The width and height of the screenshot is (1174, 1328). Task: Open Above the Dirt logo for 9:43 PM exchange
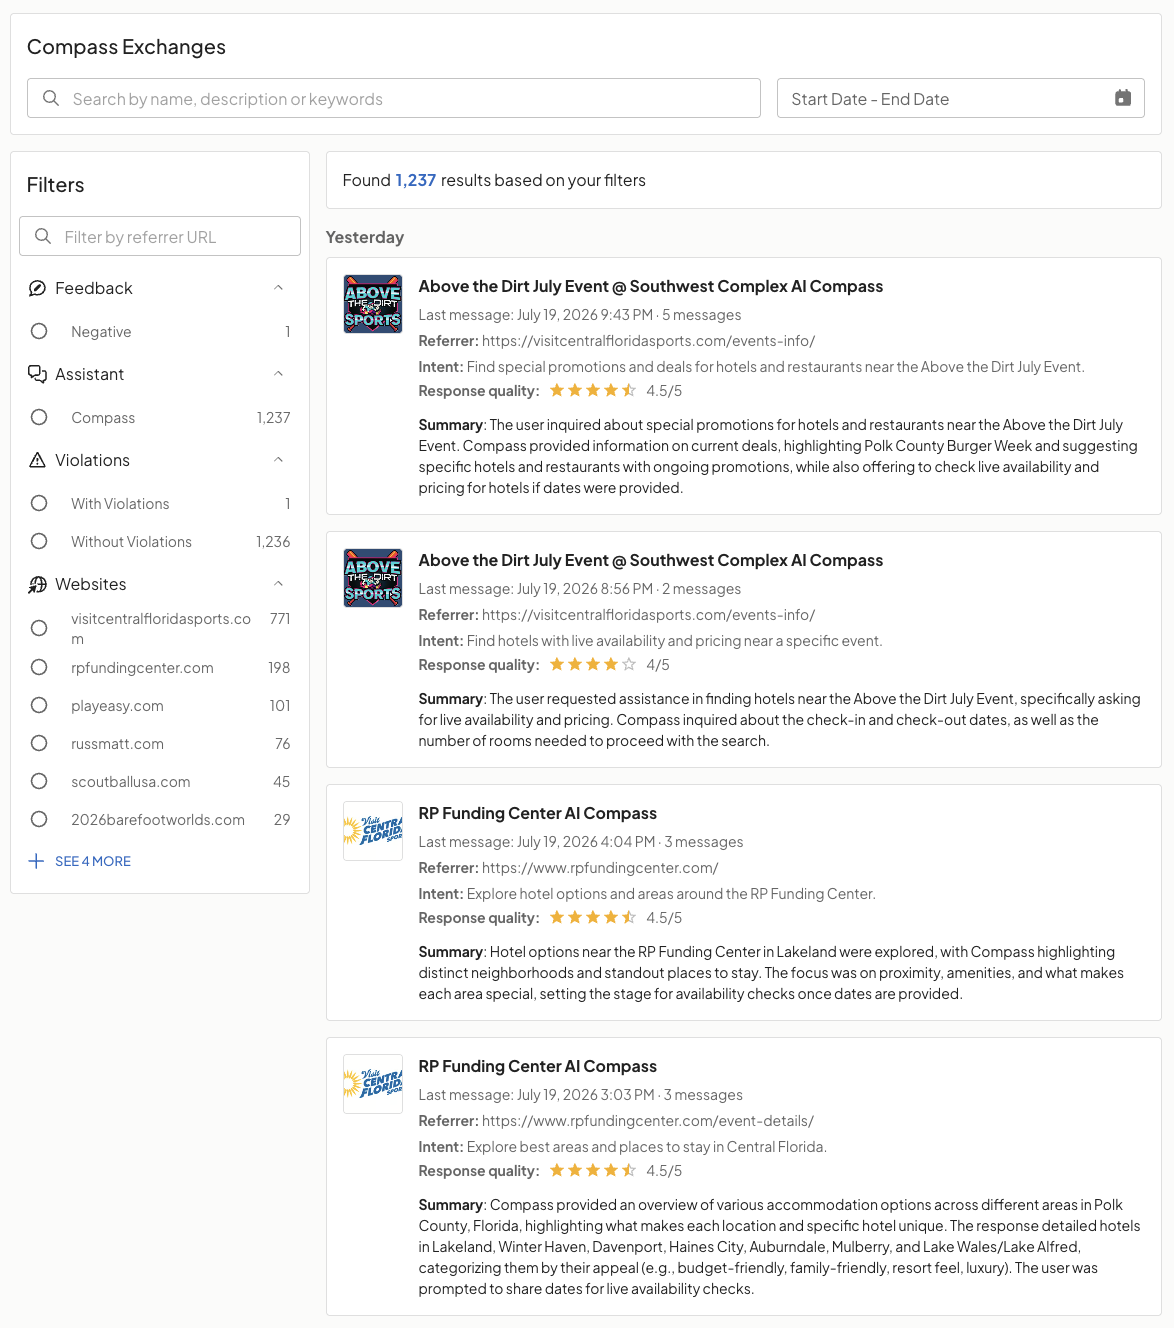coord(373,304)
